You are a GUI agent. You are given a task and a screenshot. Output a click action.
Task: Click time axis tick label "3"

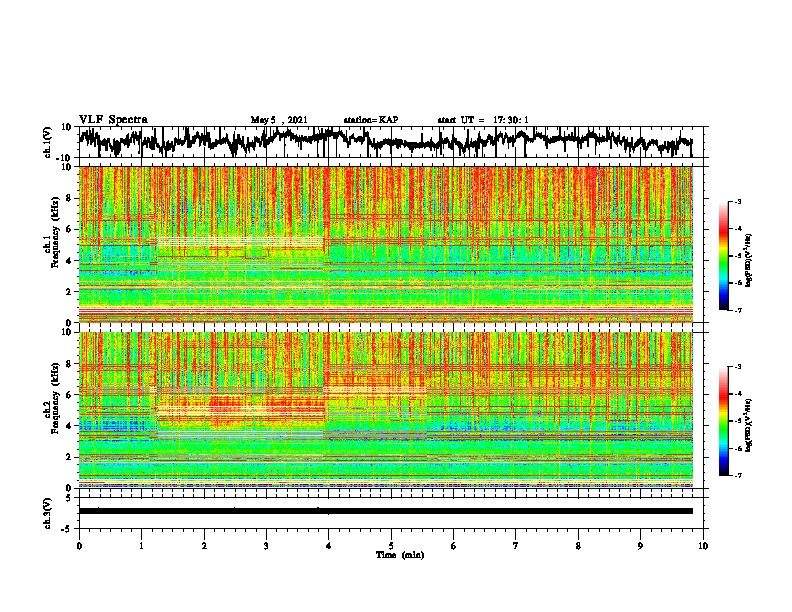(x=266, y=546)
